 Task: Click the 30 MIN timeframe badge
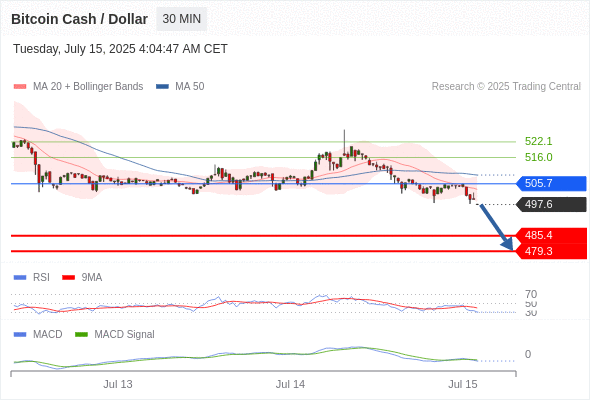pyautogui.click(x=181, y=19)
